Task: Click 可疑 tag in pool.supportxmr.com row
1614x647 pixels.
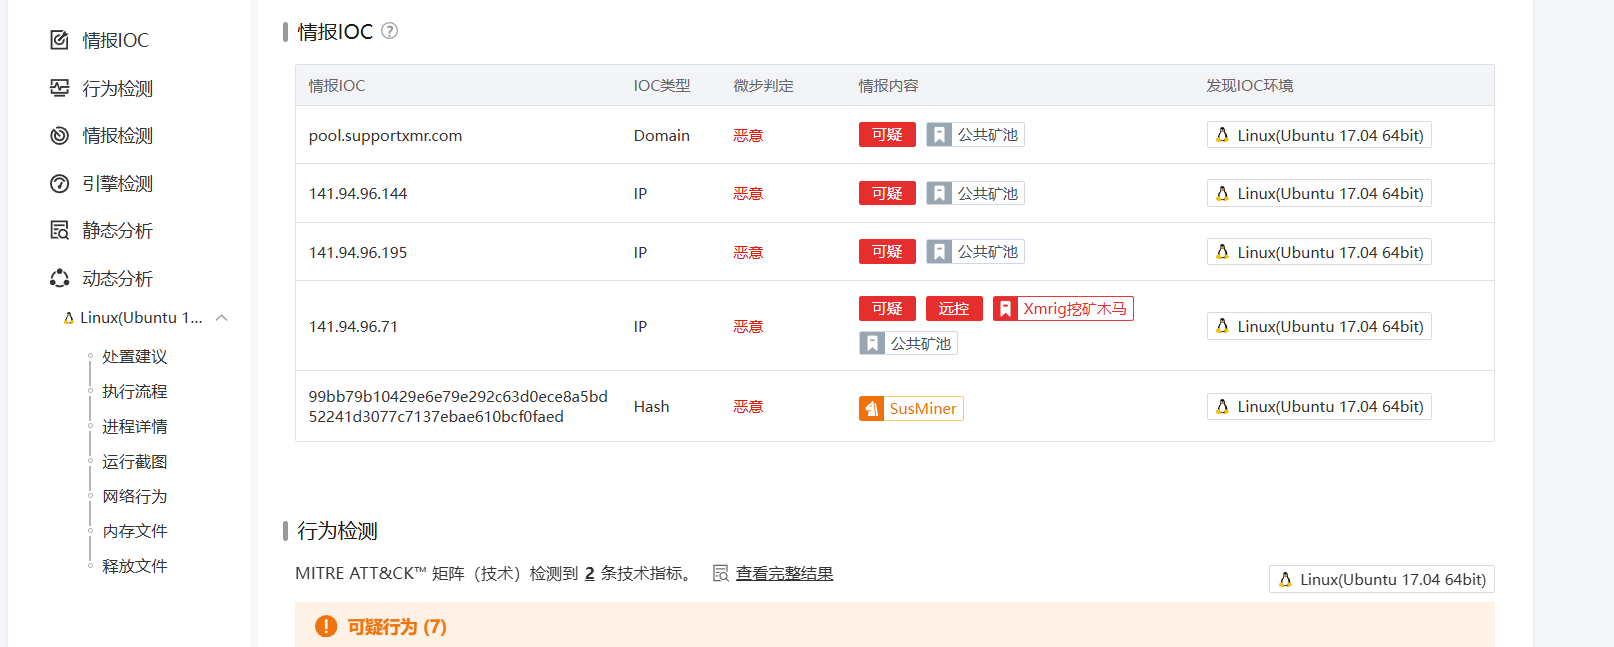Action: click(x=887, y=135)
